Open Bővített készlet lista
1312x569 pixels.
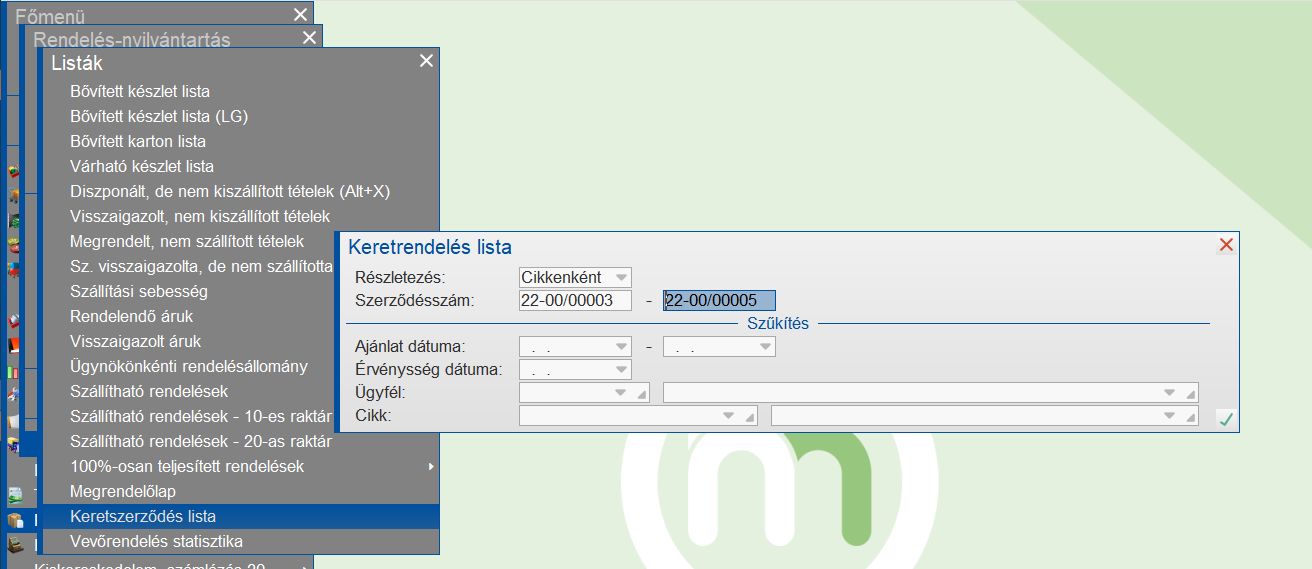240,91
